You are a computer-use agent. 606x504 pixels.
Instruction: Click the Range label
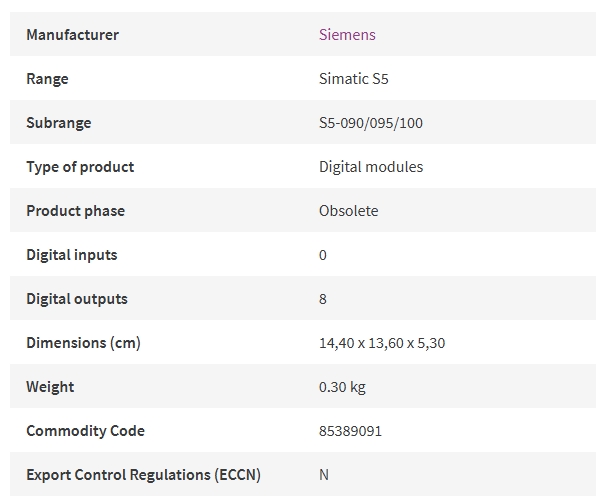pyautogui.click(x=48, y=79)
